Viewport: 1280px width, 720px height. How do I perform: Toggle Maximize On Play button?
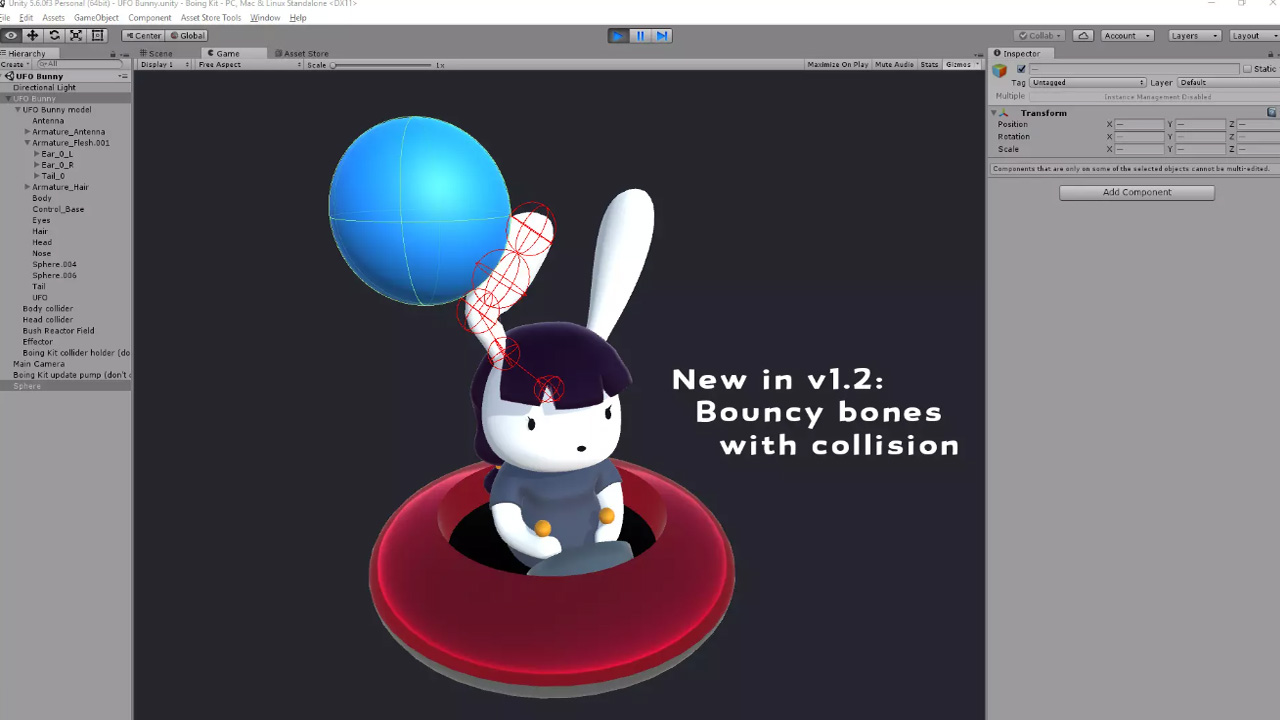(x=837, y=65)
